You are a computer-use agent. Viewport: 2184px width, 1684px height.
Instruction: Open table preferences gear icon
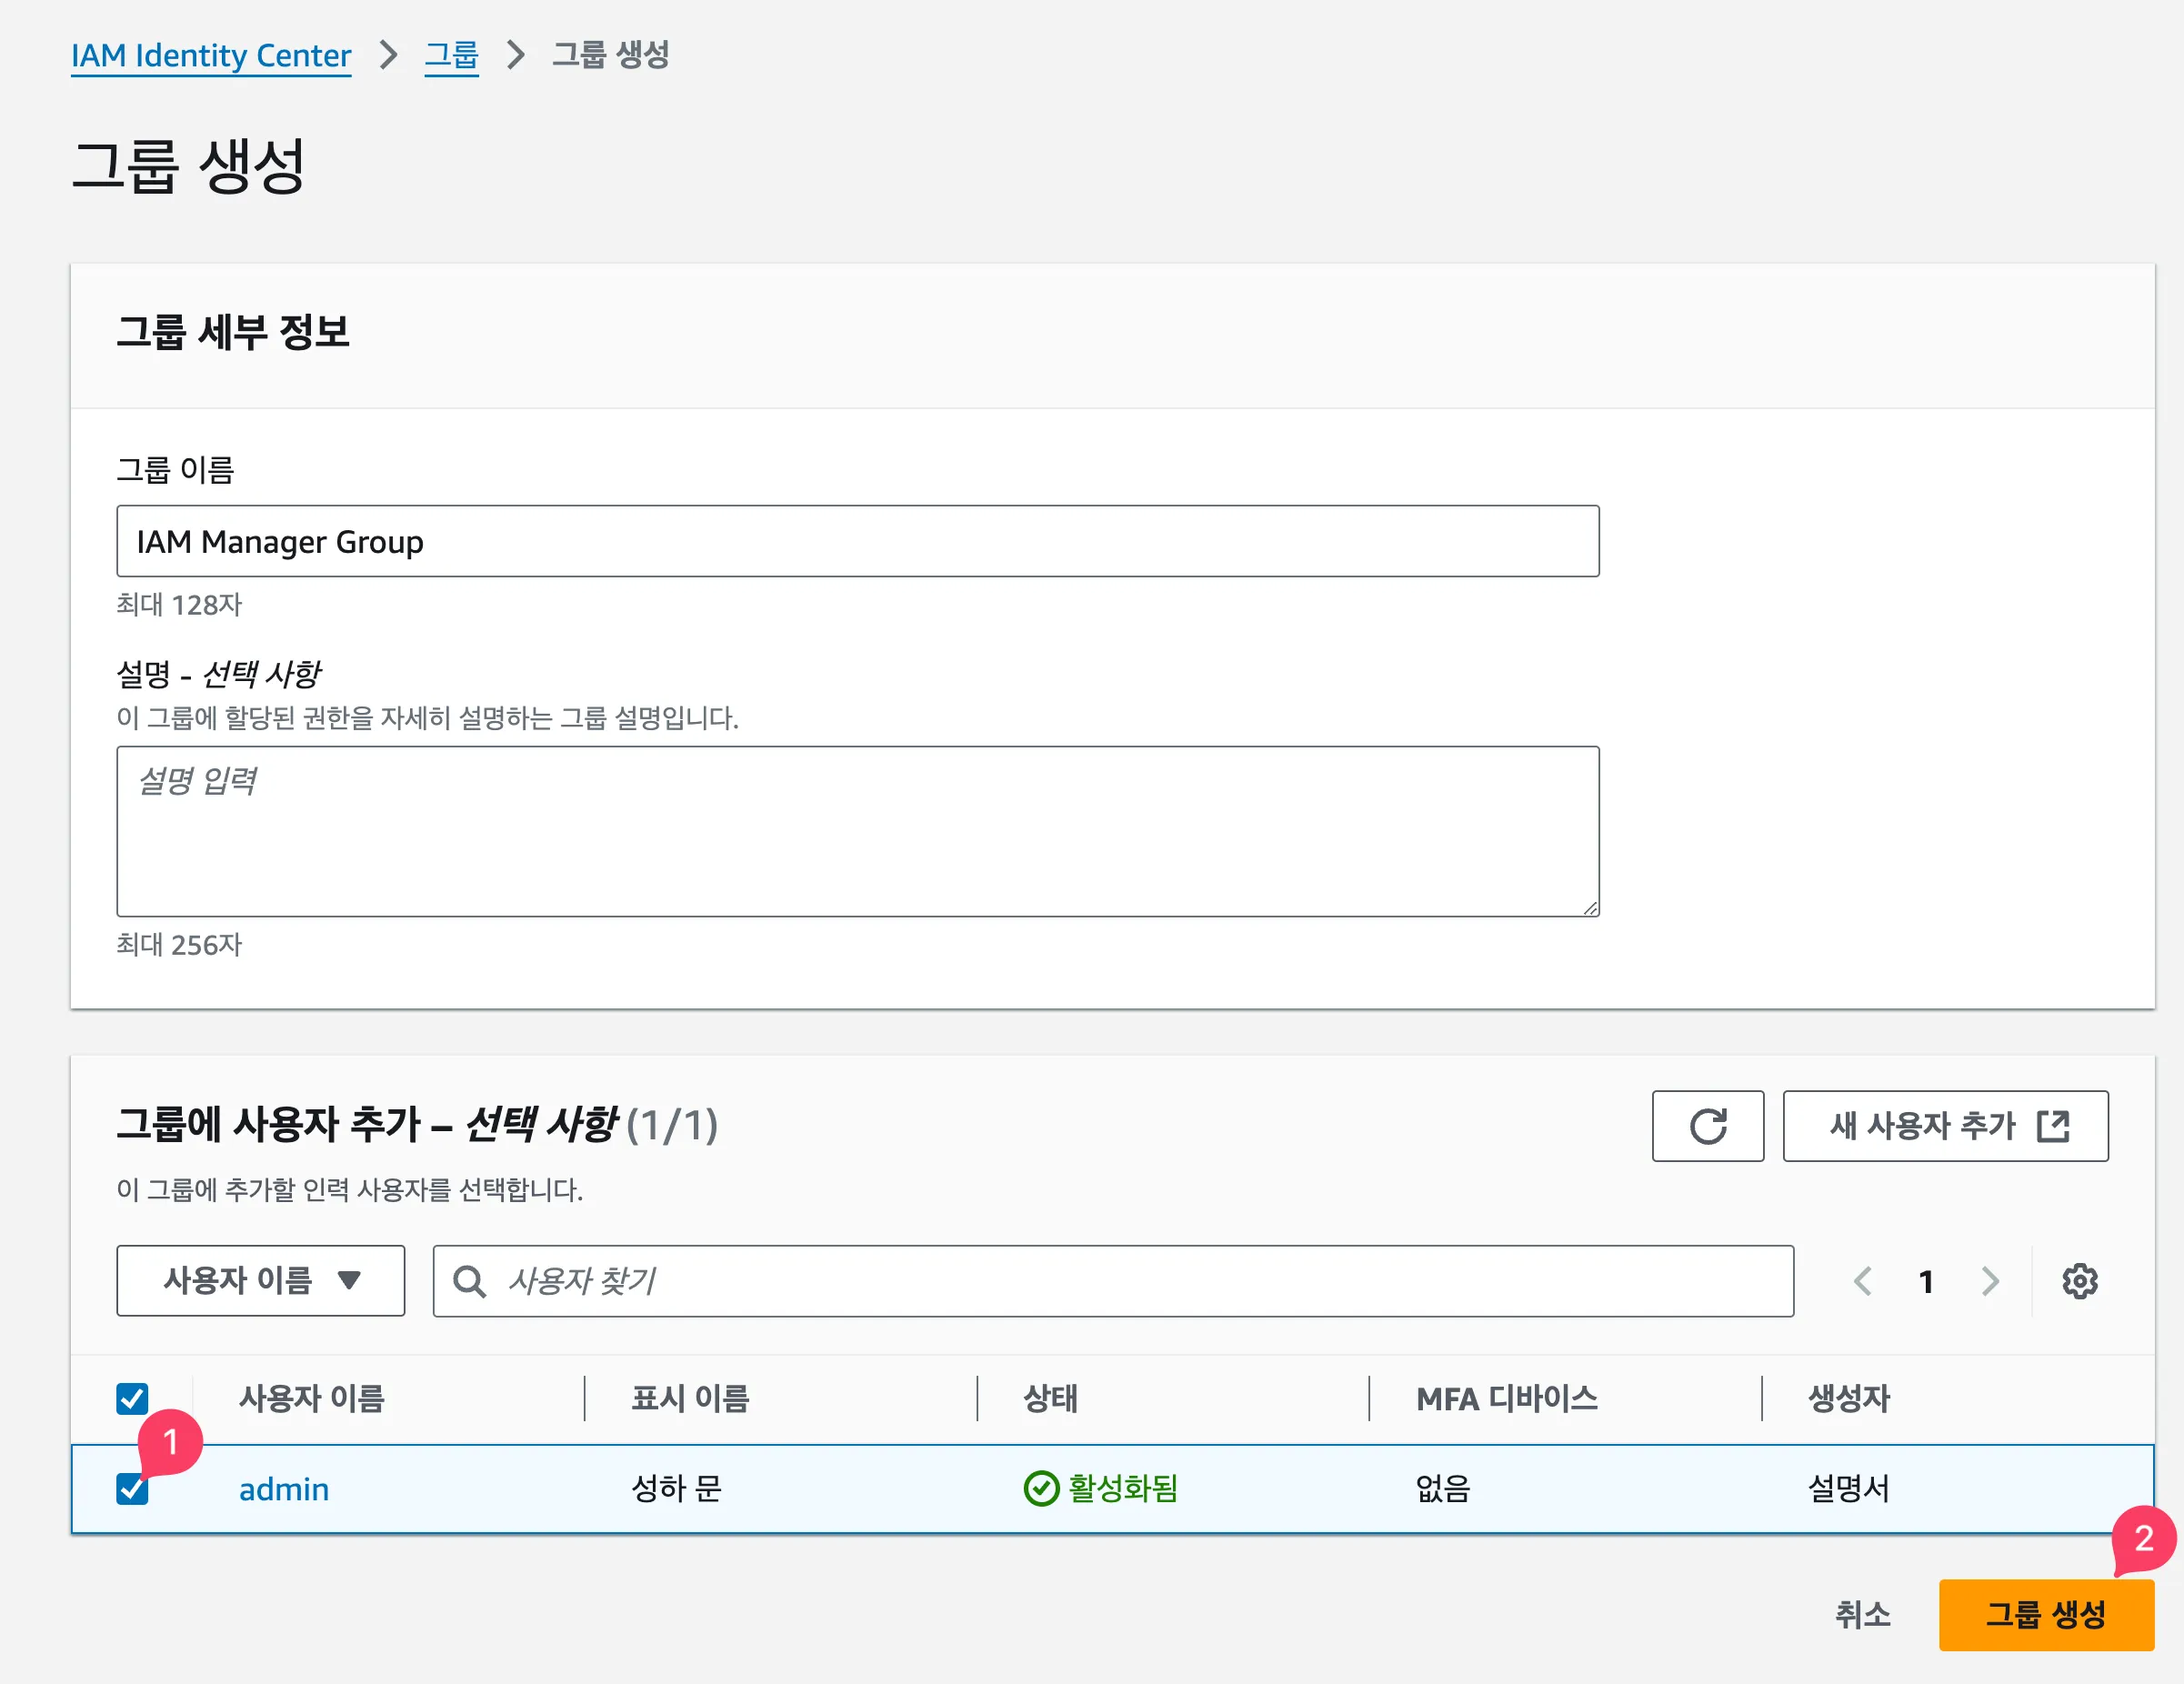tap(2079, 1281)
